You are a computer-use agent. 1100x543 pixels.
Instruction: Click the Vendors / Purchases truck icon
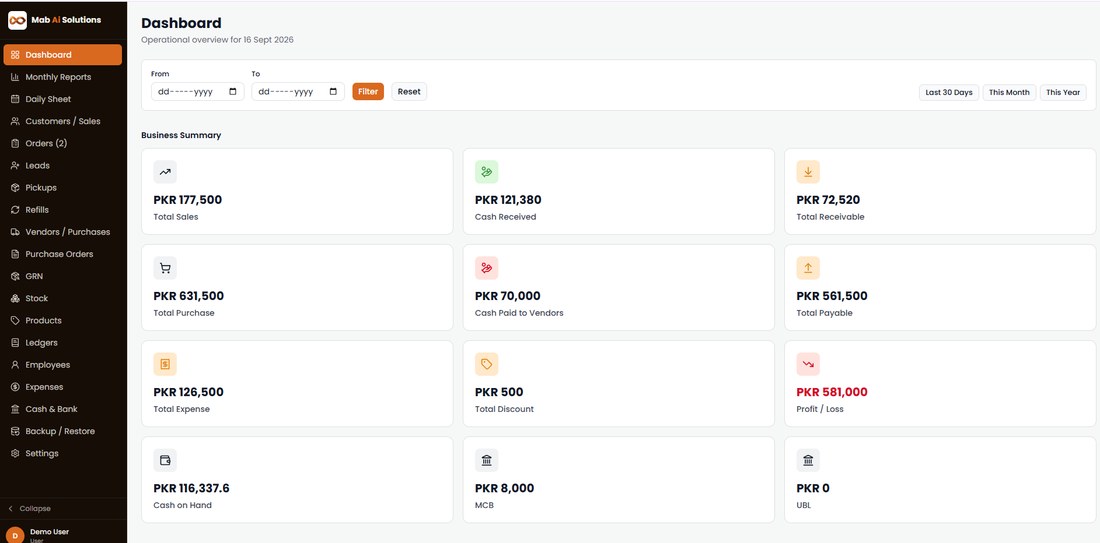click(15, 232)
